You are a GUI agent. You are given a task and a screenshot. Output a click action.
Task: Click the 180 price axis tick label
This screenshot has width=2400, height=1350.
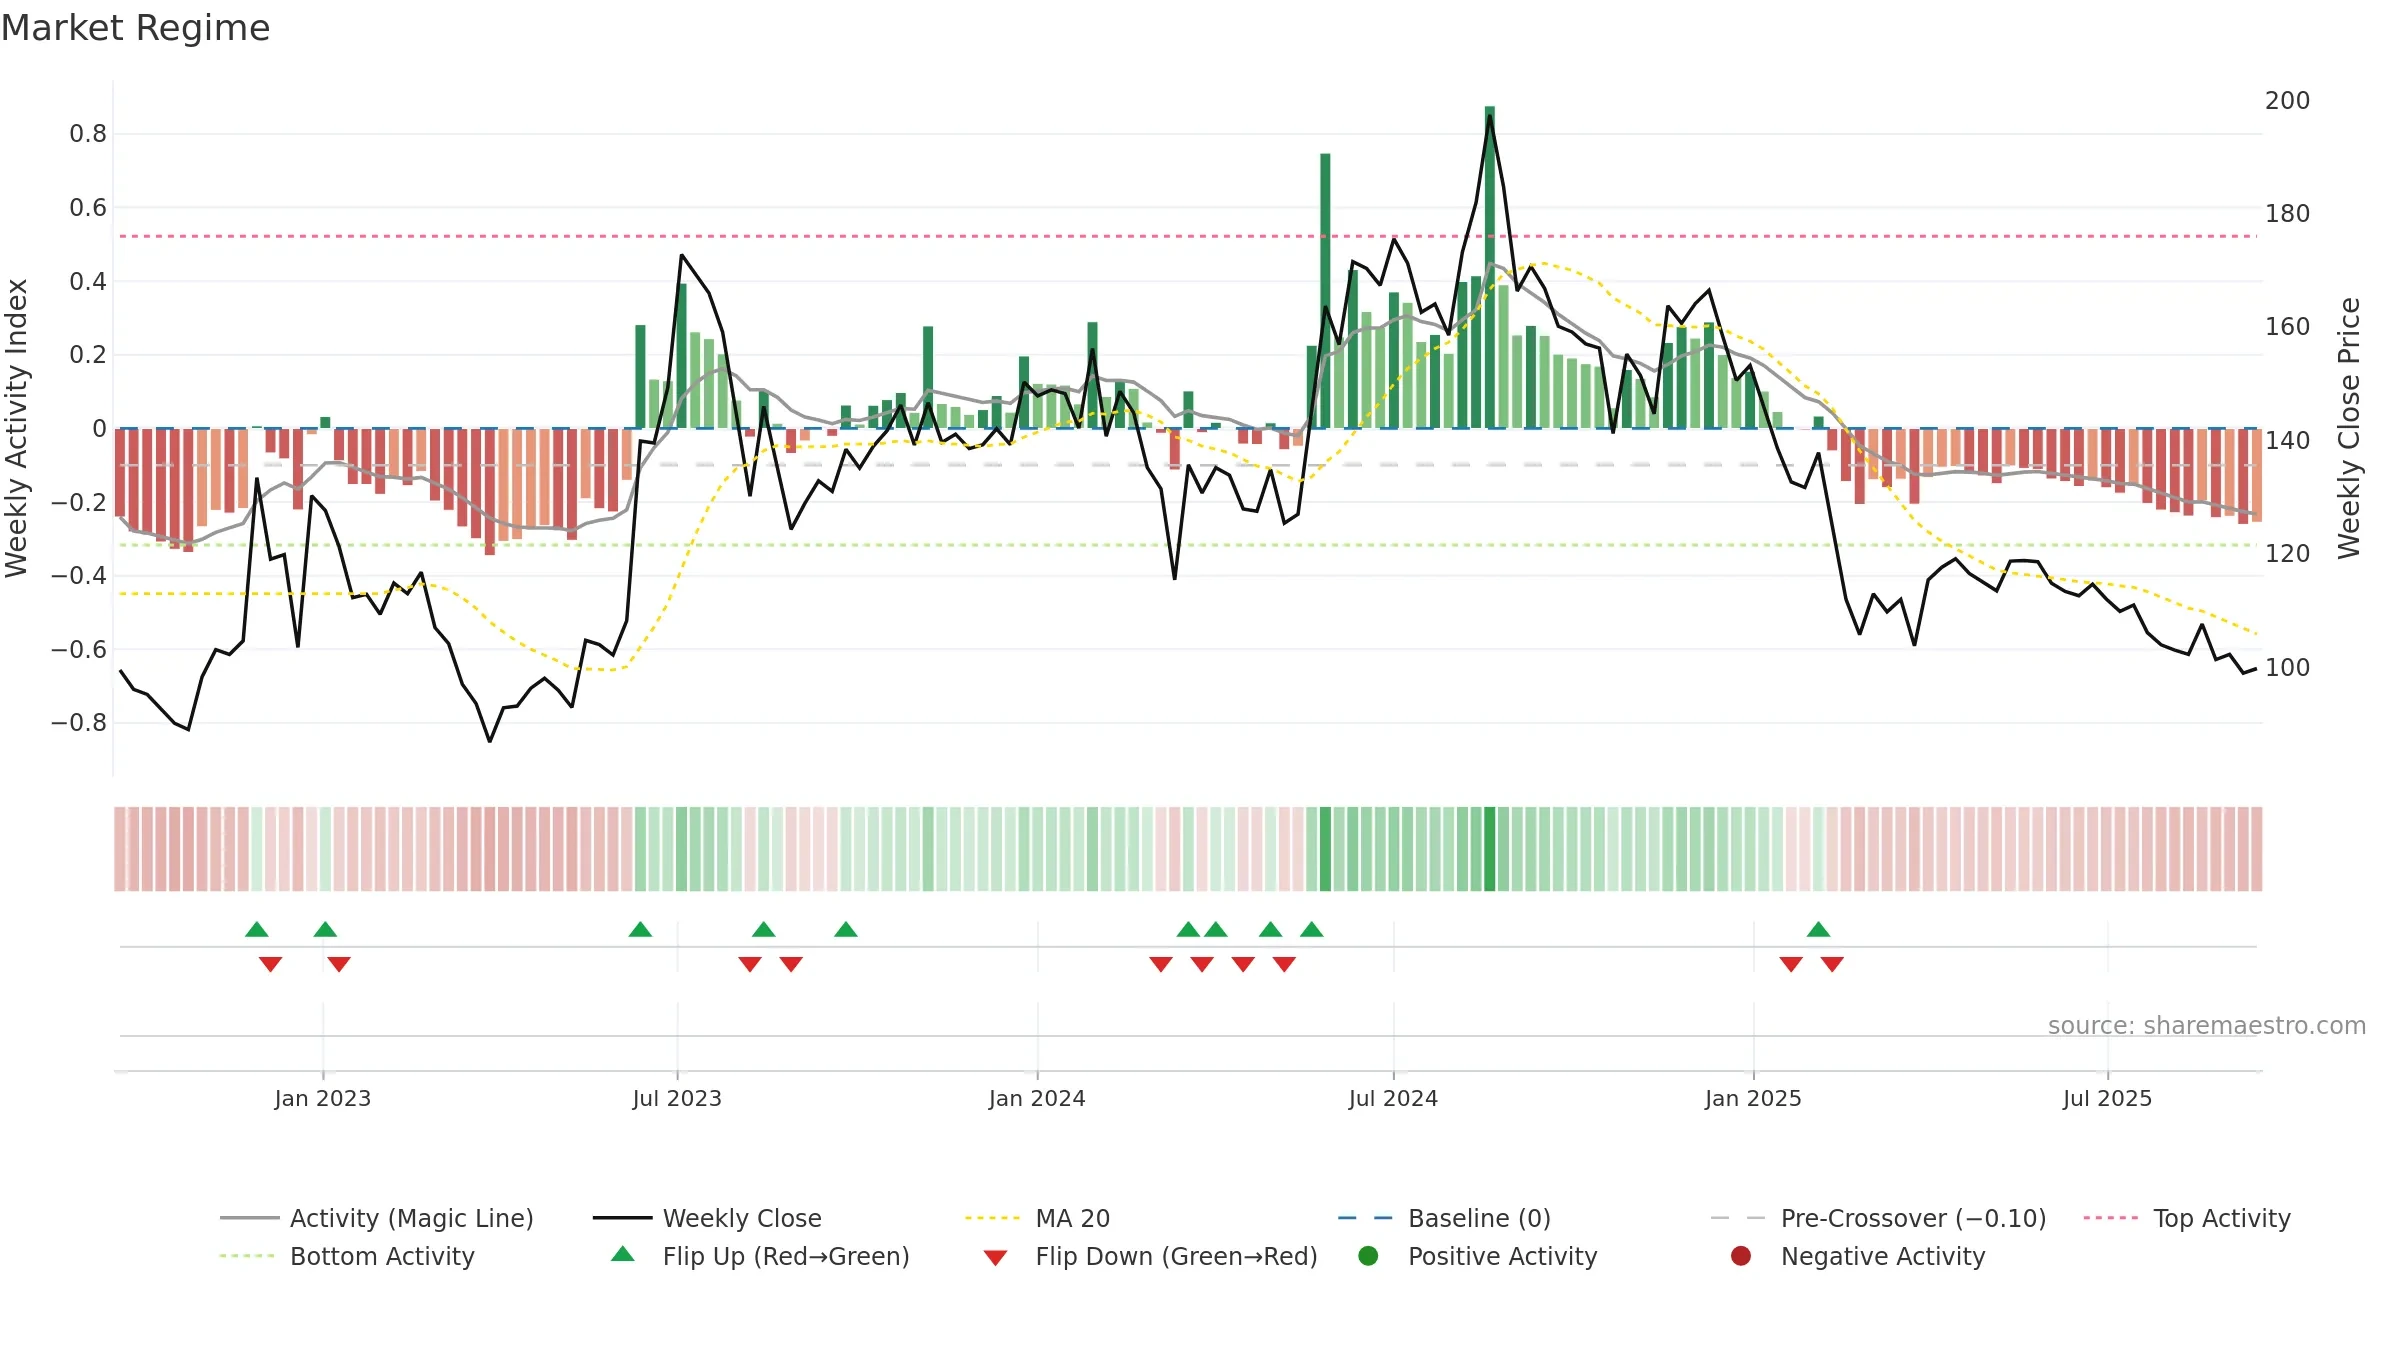[x=2288, y=213]
